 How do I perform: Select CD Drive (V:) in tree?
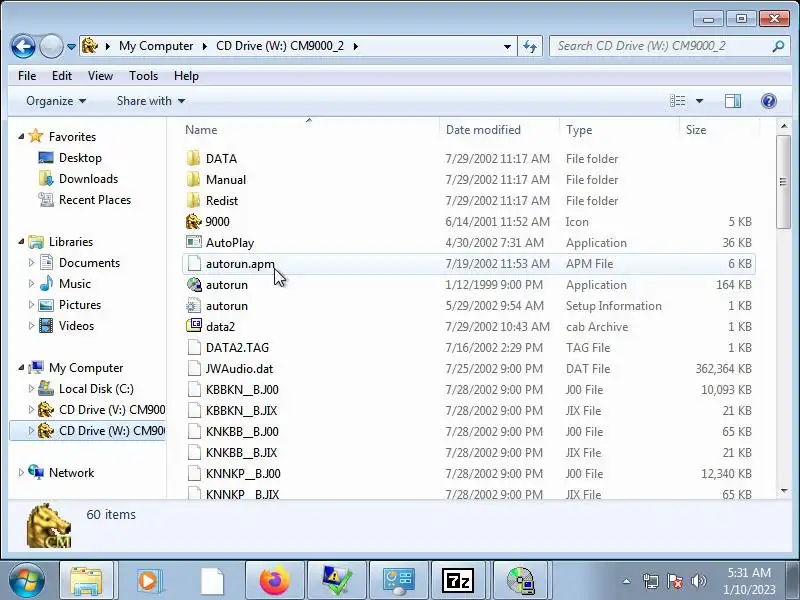point(112,410)
